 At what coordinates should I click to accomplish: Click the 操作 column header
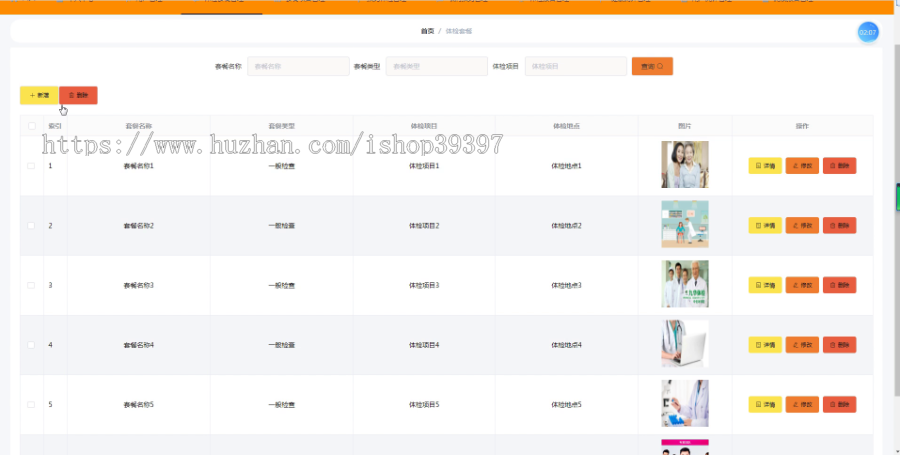[802, 126]
